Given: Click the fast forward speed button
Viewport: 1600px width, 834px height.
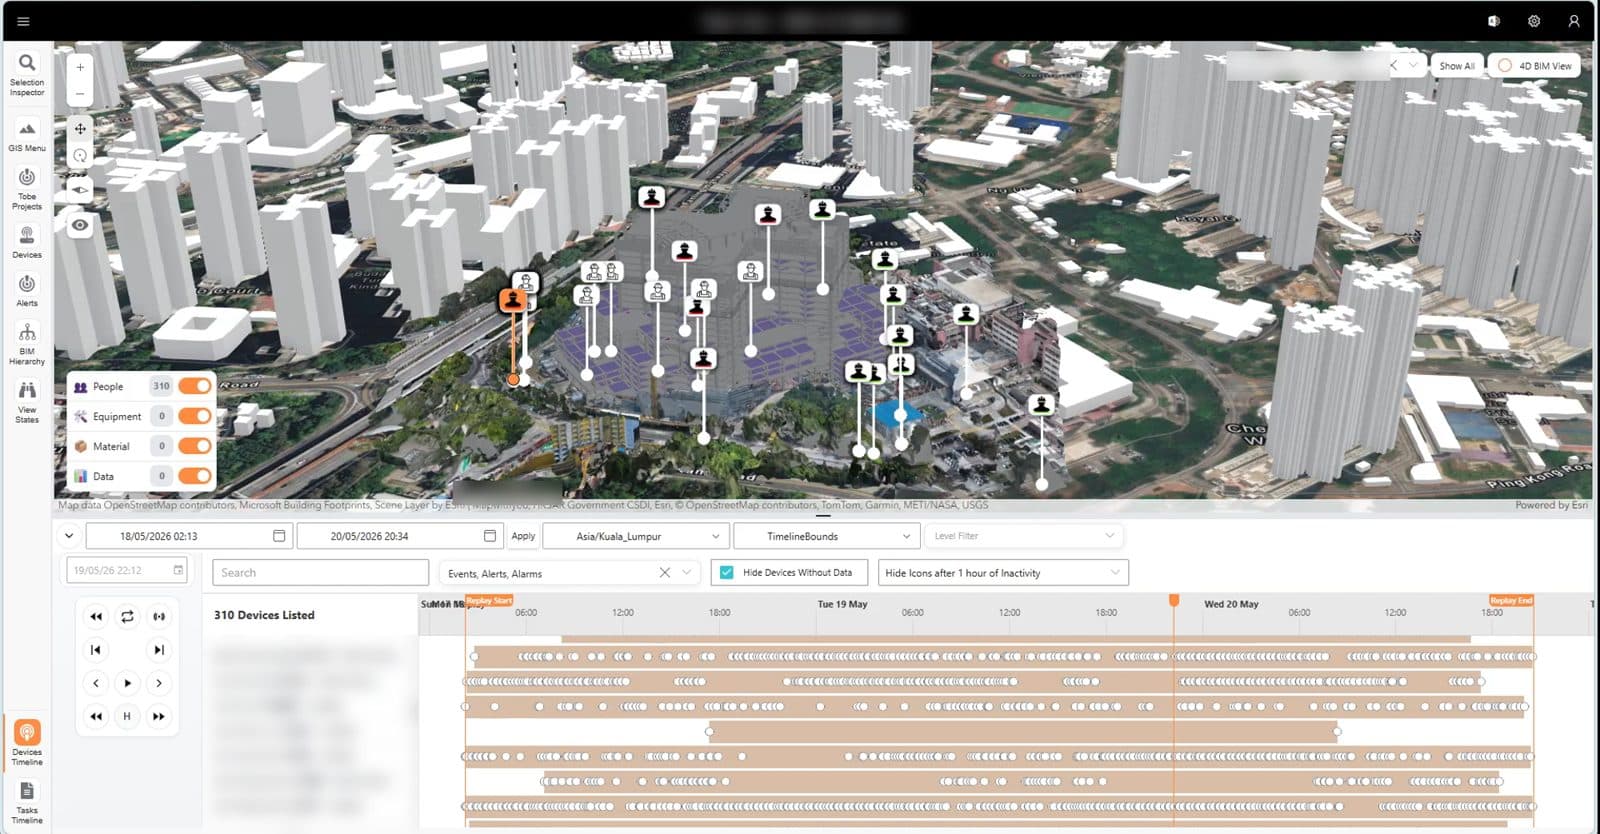Looking at the screenshot, I should 159,716.
